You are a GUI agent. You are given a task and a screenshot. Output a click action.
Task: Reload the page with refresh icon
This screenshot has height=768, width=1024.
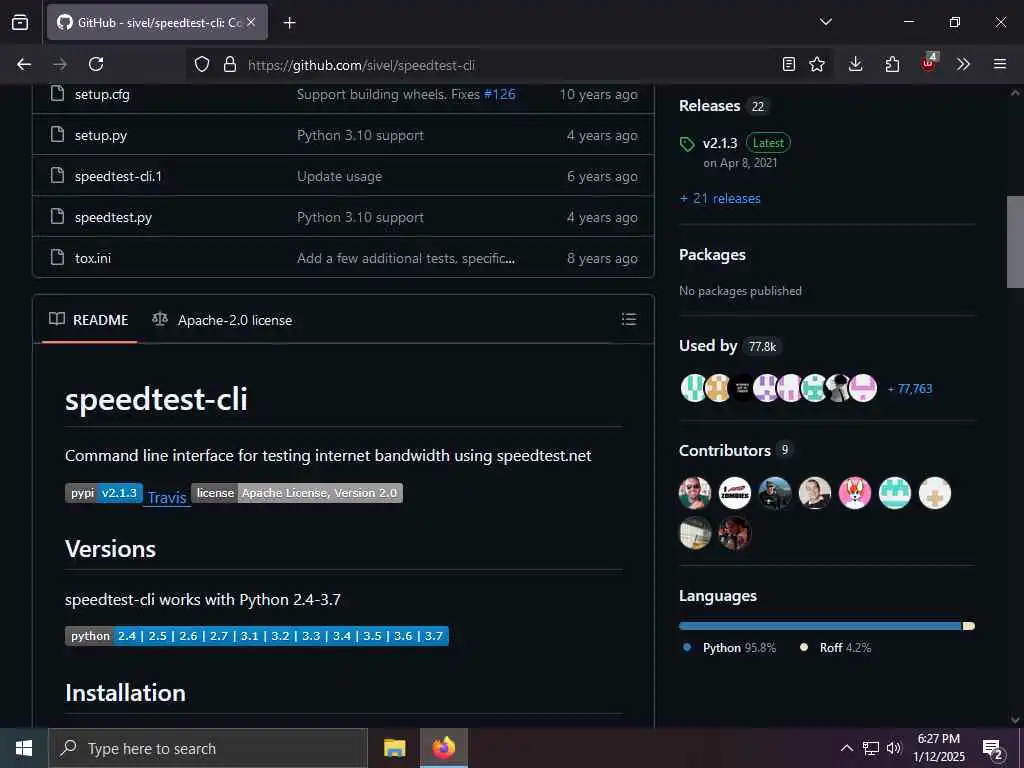pyautogui.click(x=96, y=64)
